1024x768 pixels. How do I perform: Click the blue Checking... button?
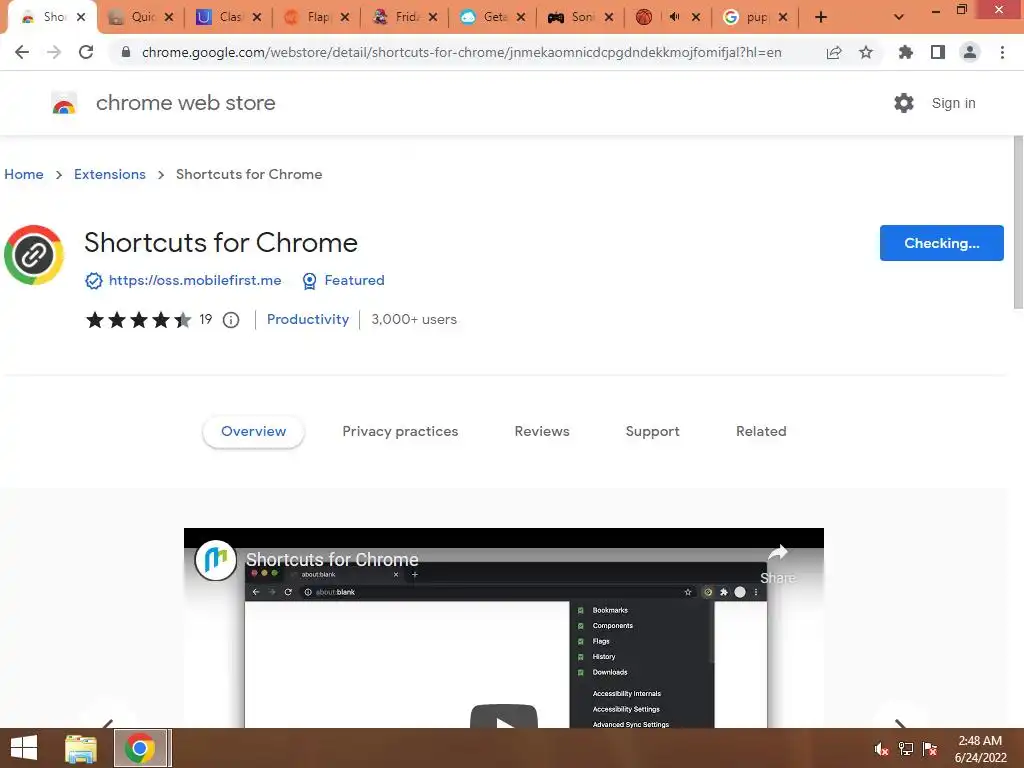pyautogui.click(x=942, y=243)
